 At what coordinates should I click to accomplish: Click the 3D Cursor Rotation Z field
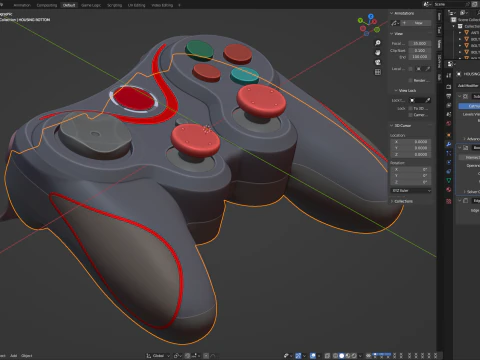(411, 182)
